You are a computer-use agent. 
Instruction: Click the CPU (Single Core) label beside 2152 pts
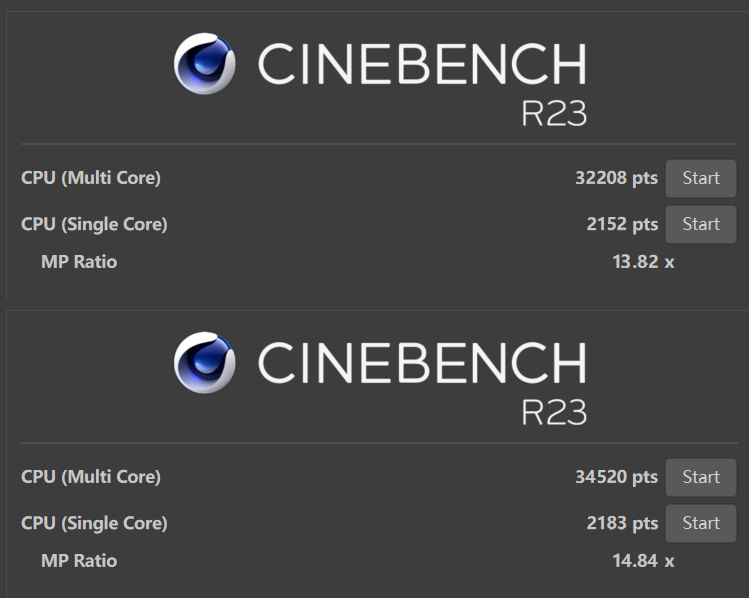[94, 224]
